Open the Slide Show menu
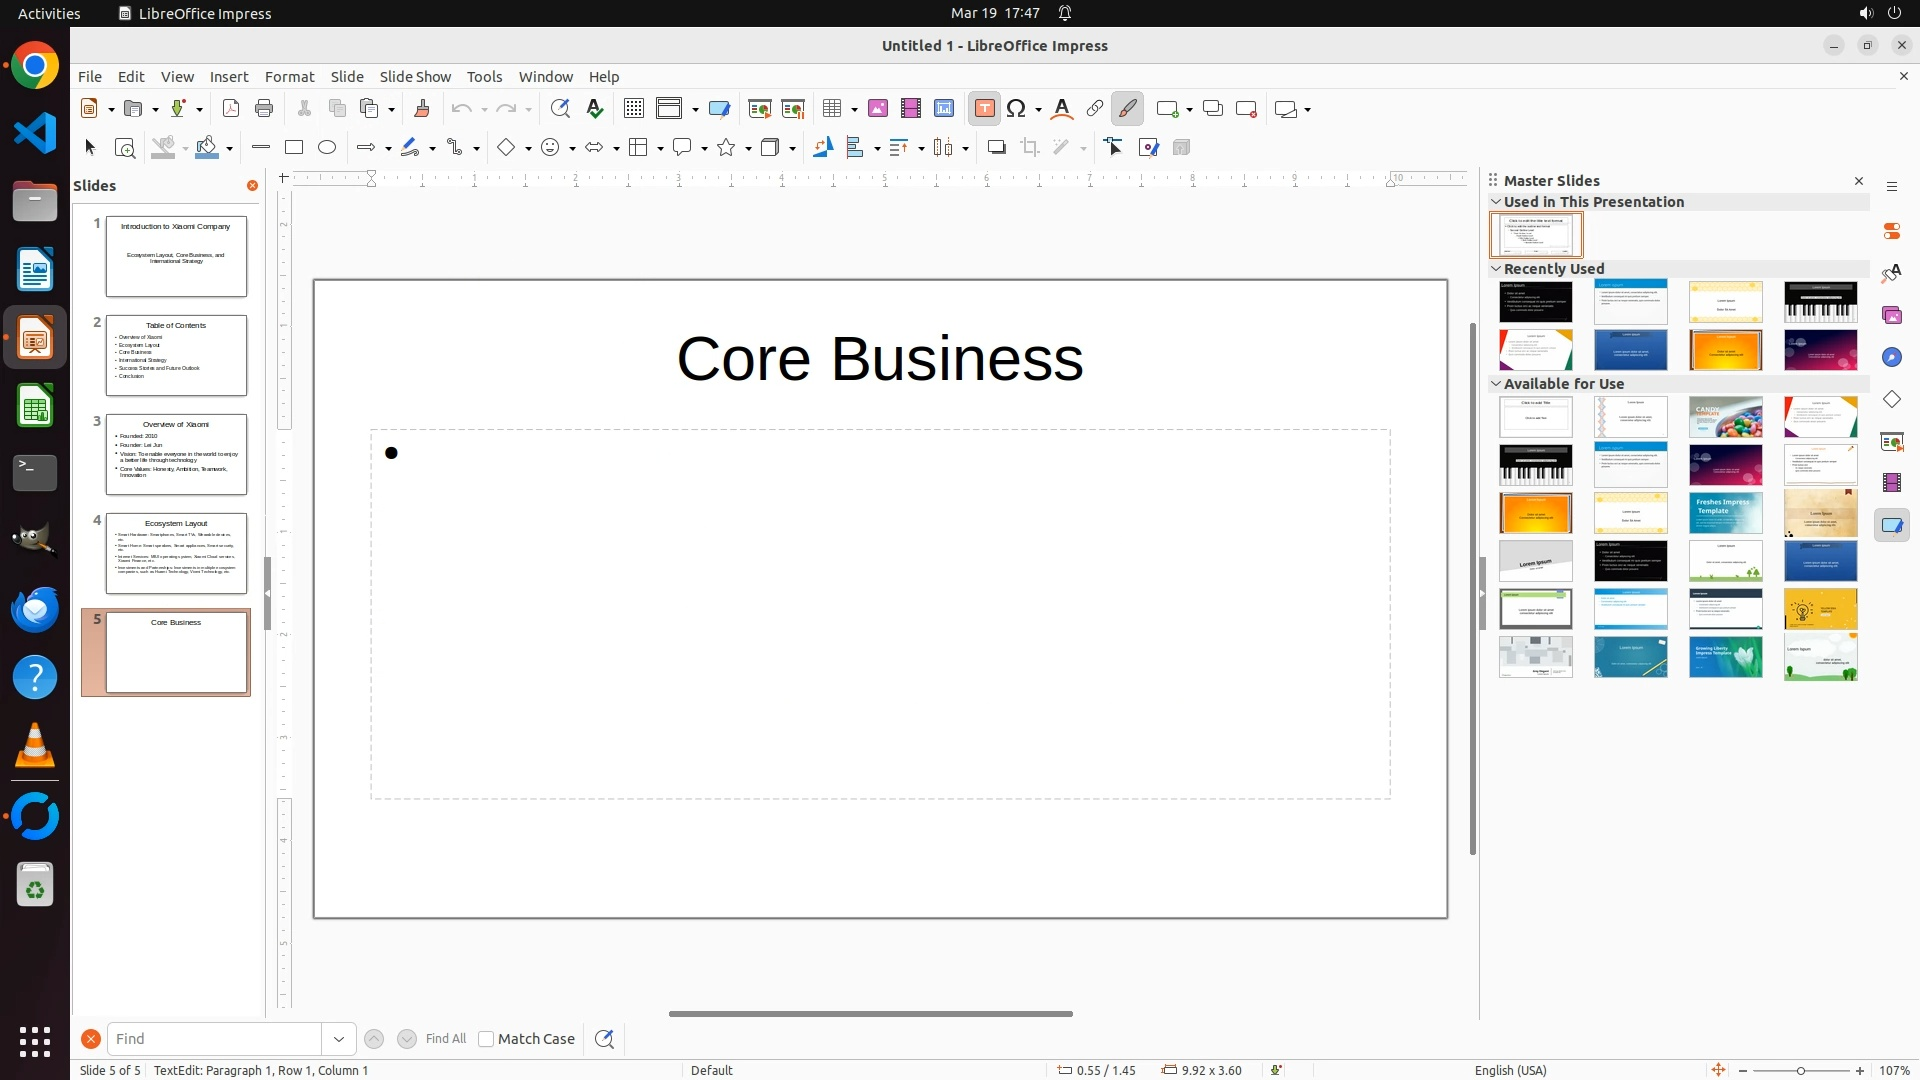 click(x=415, y=77)
